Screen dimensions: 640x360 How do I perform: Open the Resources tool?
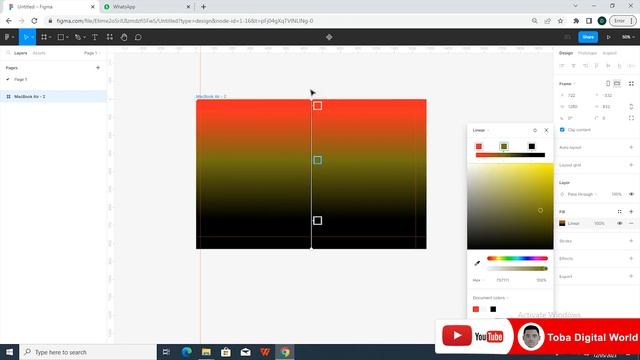[109, 37]
